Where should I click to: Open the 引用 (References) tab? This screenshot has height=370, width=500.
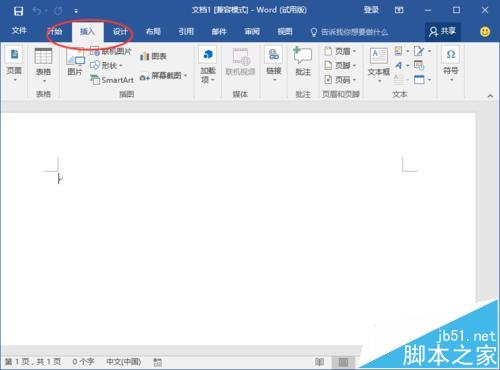click(x=186, y=32)
